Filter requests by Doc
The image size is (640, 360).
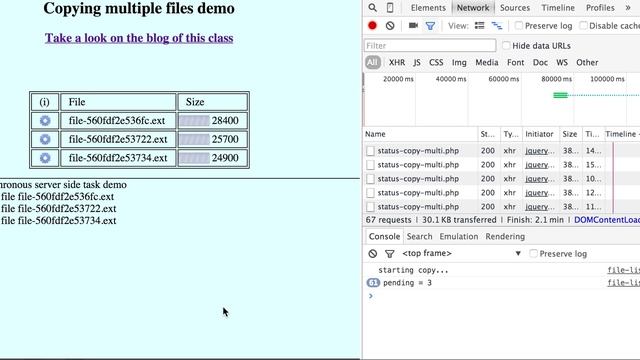[x=540, y=62]
